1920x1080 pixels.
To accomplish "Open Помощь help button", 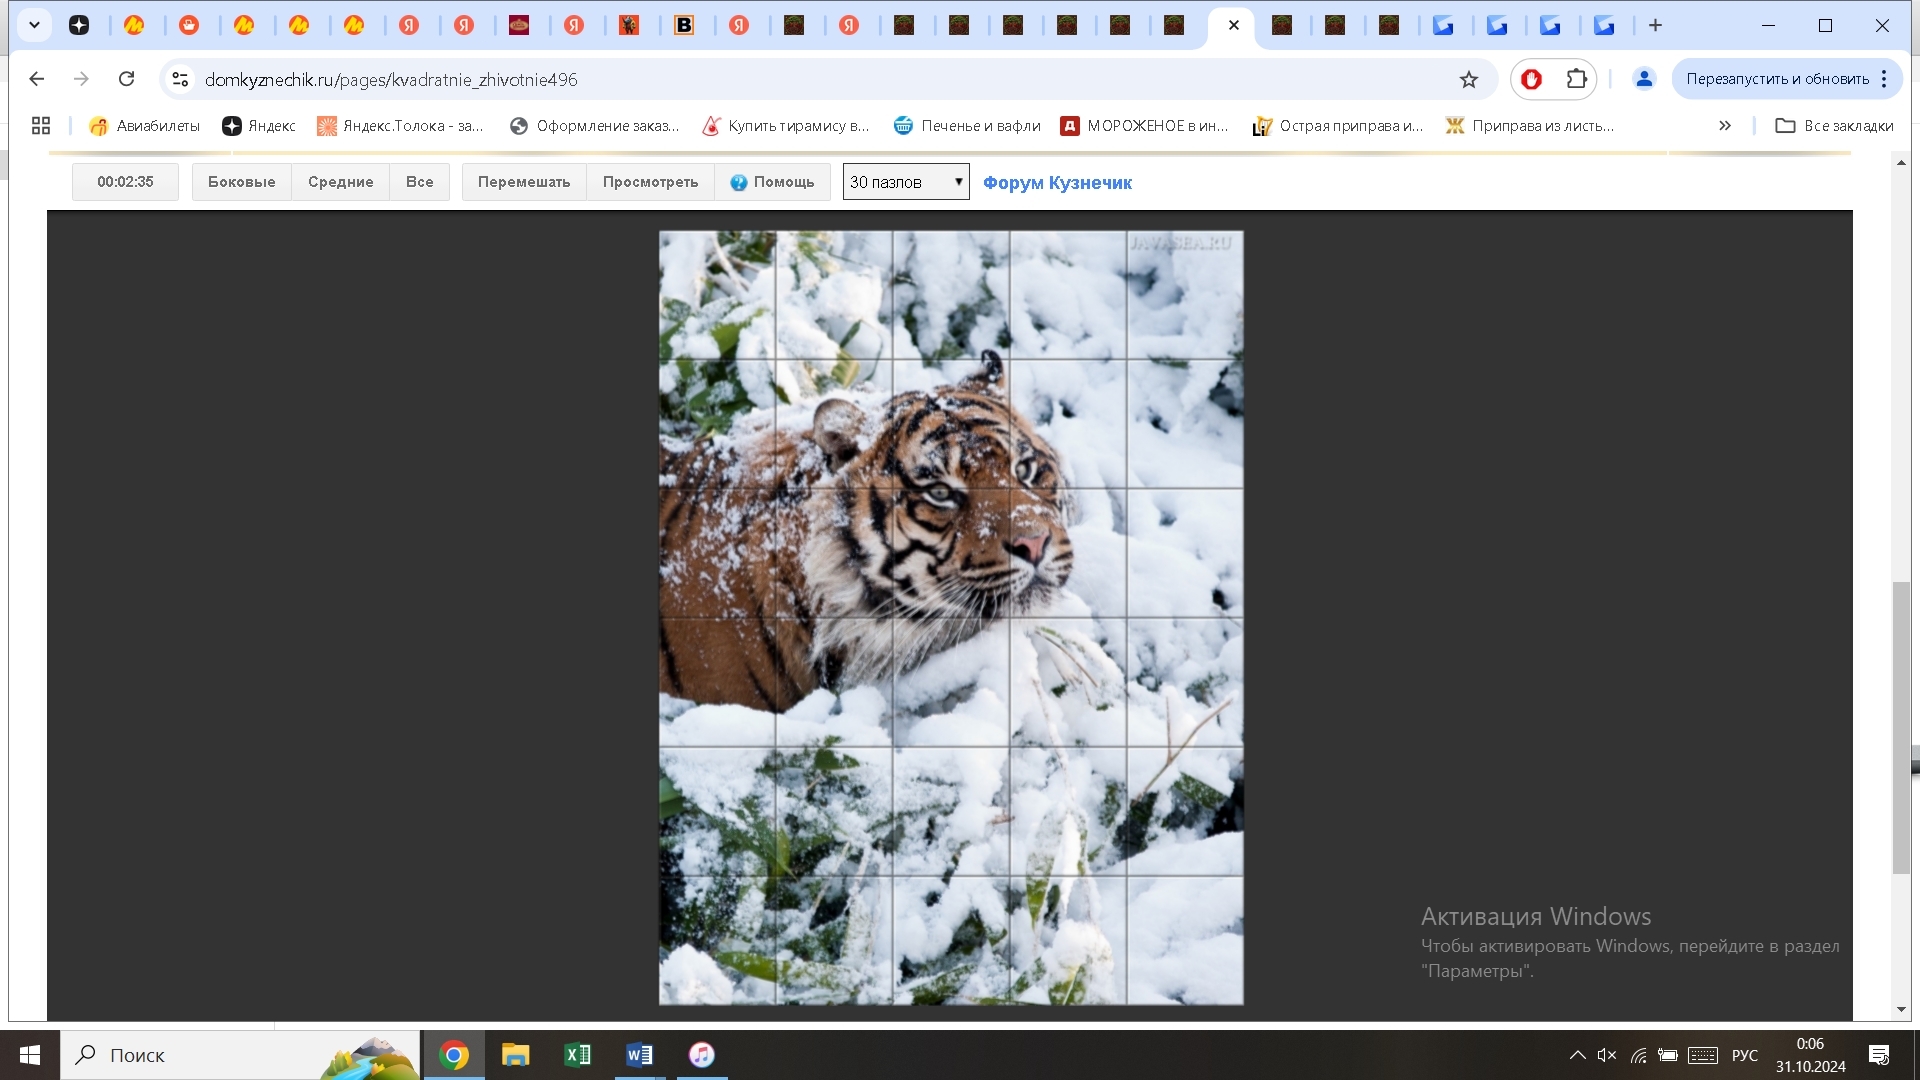I will click(773, 182).
